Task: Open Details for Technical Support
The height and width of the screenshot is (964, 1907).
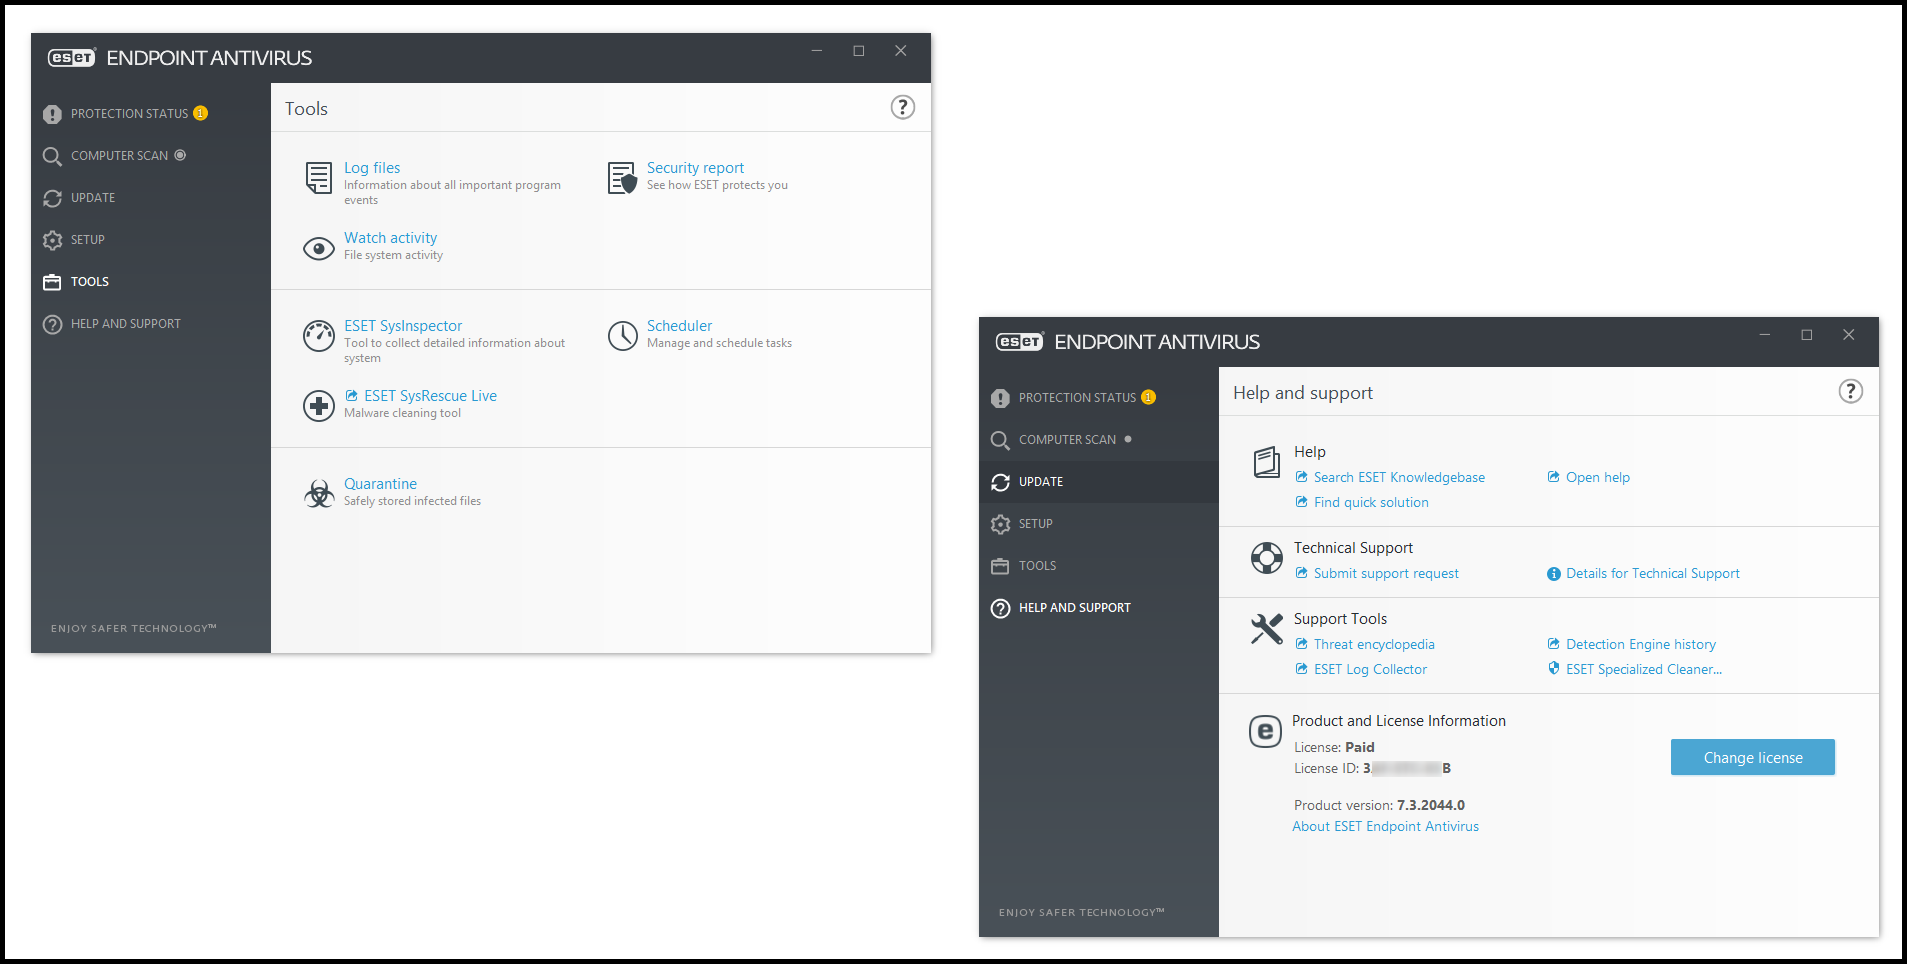Action: 1652,573
